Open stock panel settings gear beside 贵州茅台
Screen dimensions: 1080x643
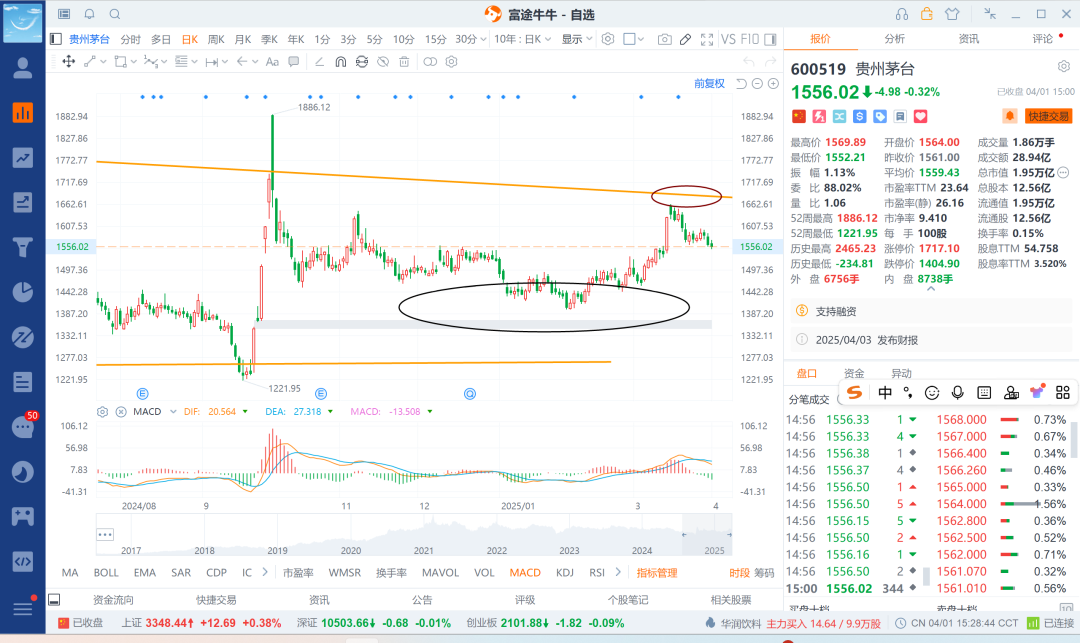click(1063, 67)
